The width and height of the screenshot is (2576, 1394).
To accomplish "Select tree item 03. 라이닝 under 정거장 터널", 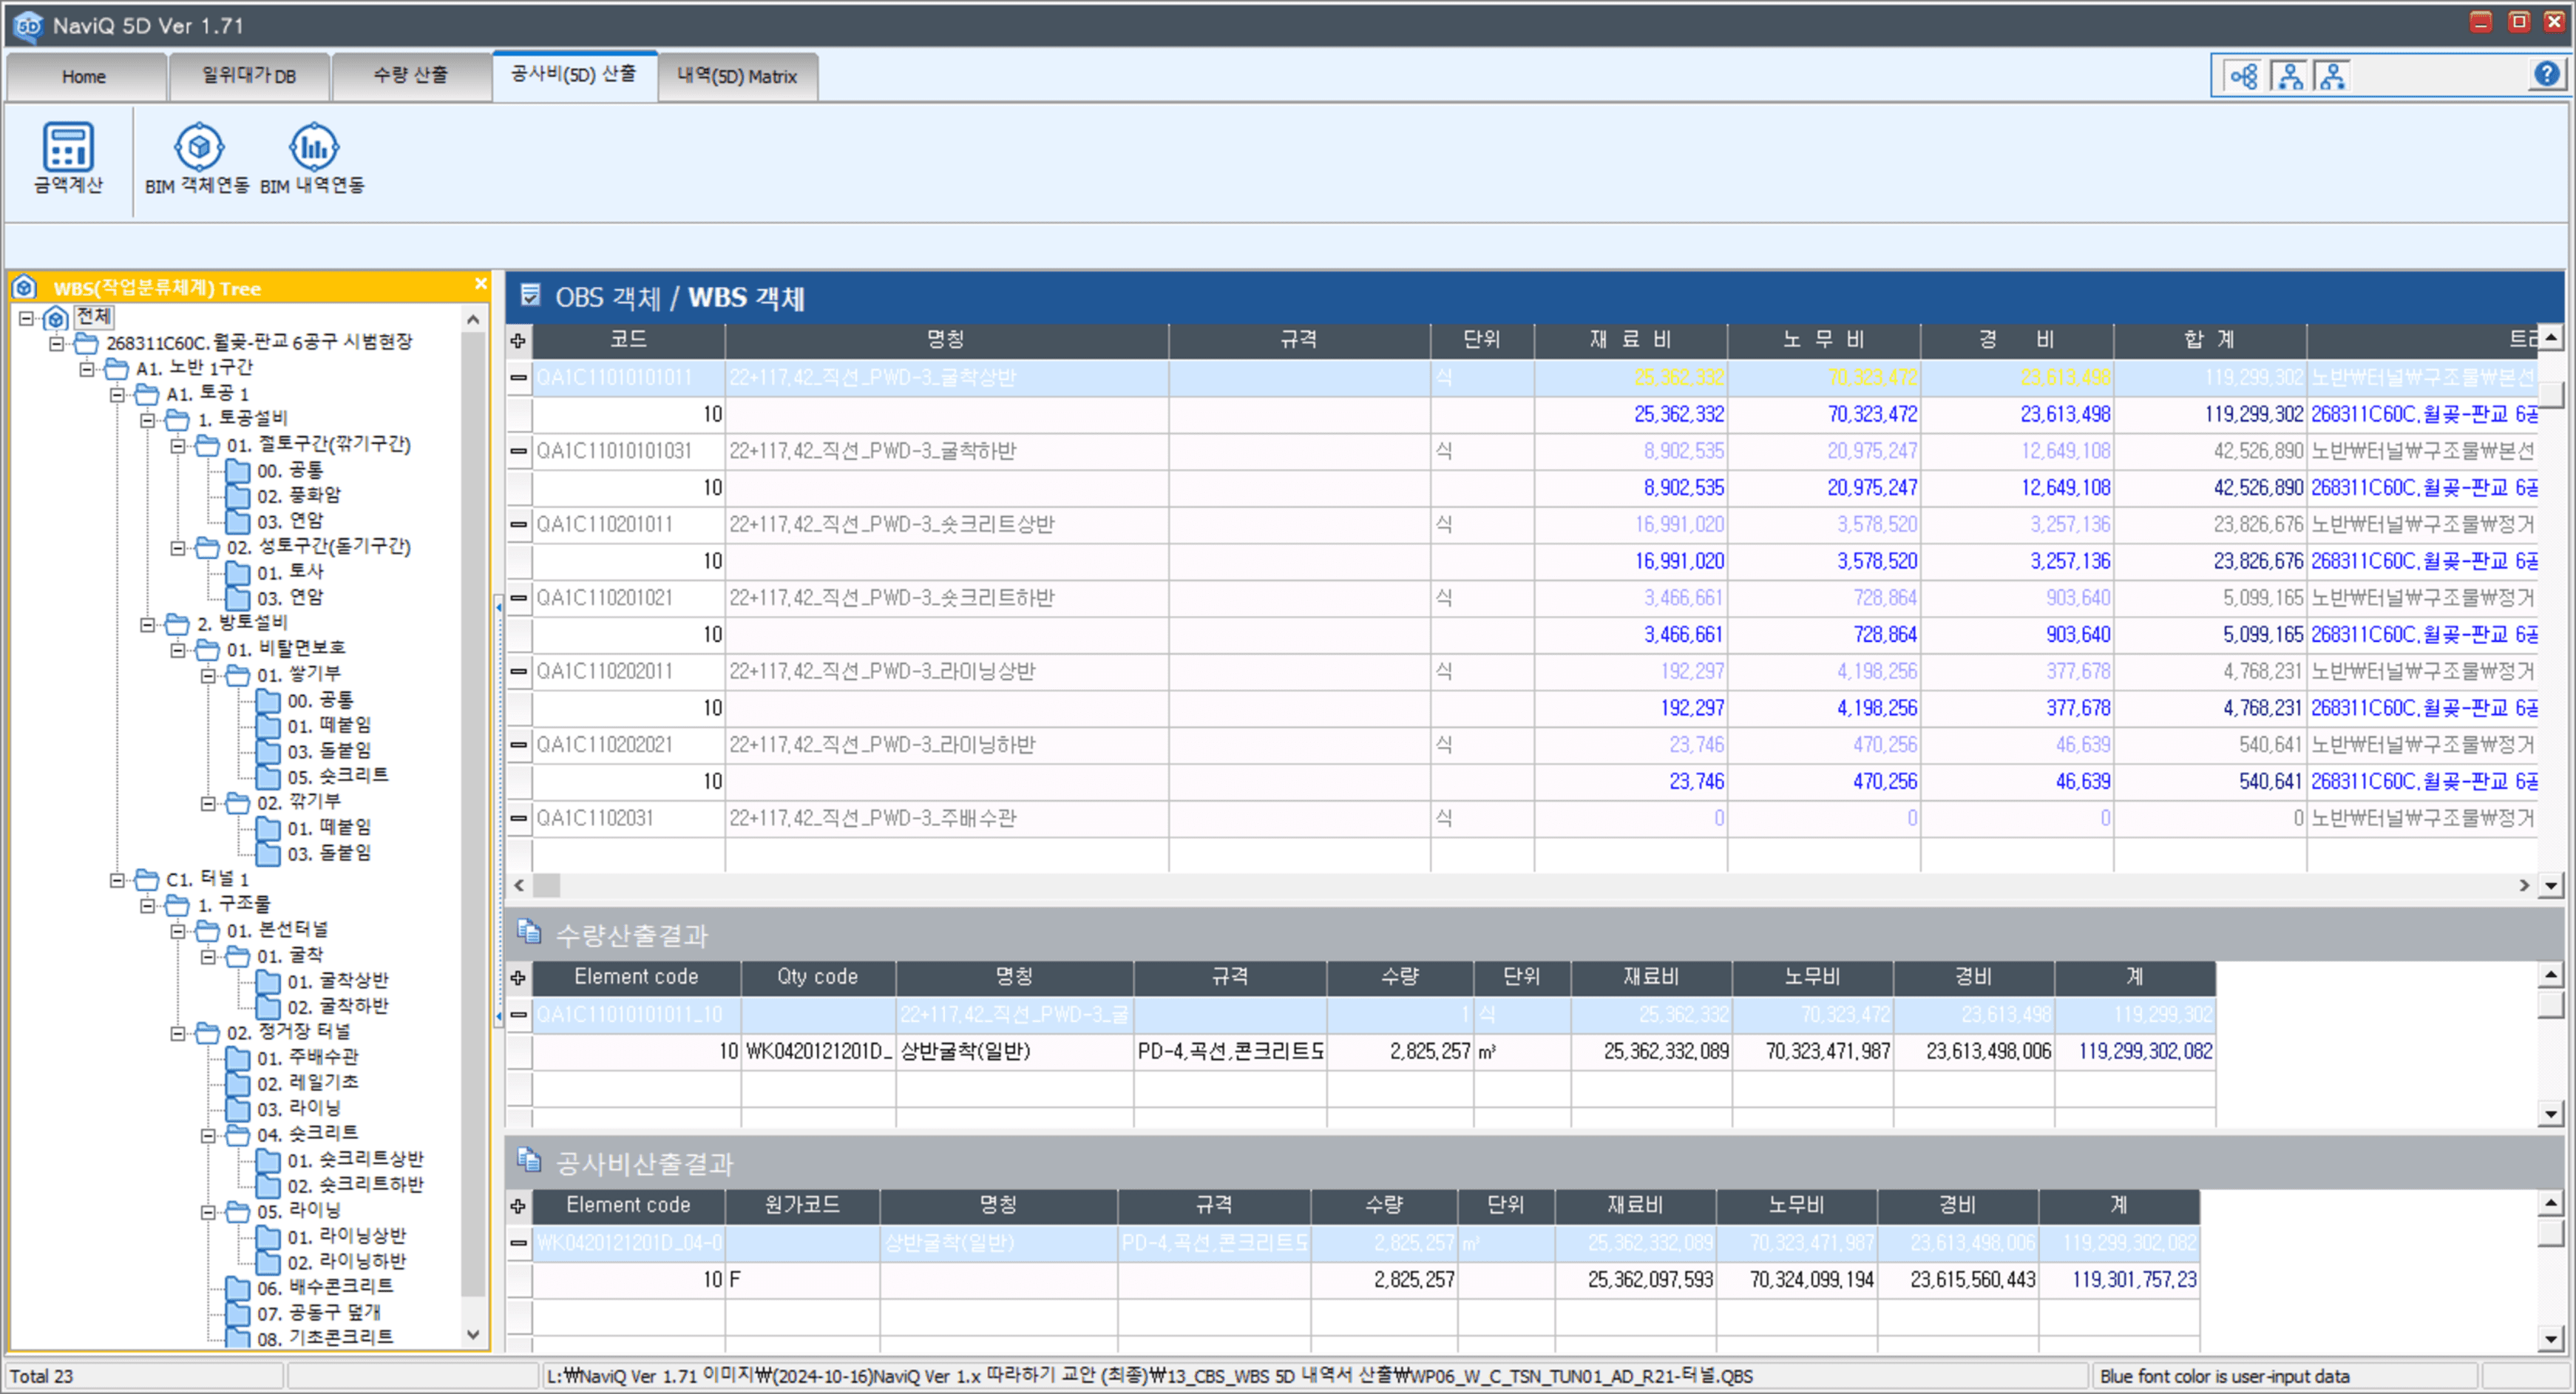I will [x=299, y=1108].
